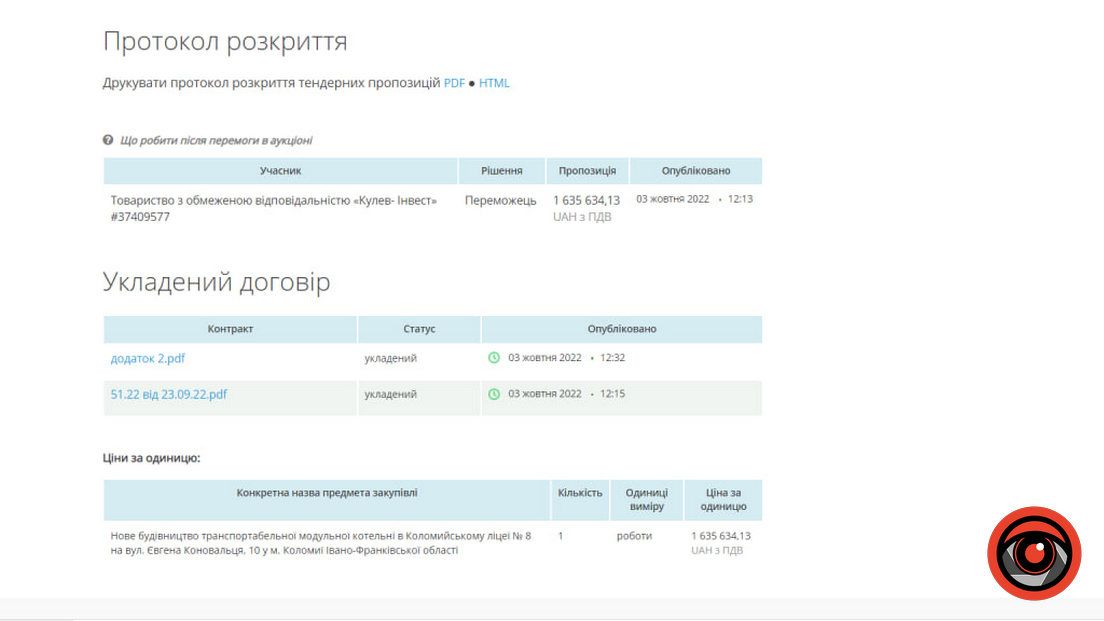Click the red eye logo in the corner

point(1034,553)
